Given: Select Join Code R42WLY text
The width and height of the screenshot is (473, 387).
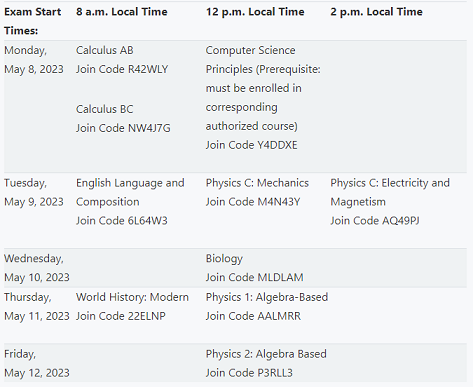Looking at the screenshot, I should point(122,69).
